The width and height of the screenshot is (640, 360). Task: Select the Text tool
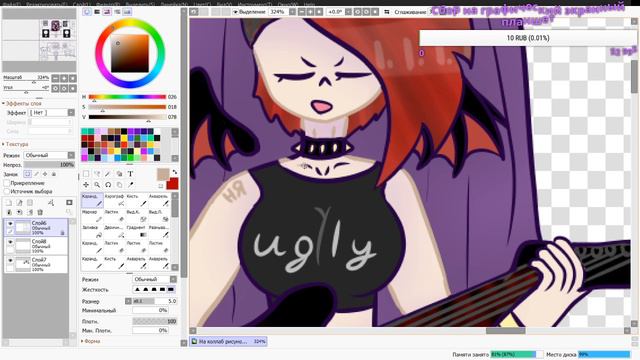pos(130,174)
